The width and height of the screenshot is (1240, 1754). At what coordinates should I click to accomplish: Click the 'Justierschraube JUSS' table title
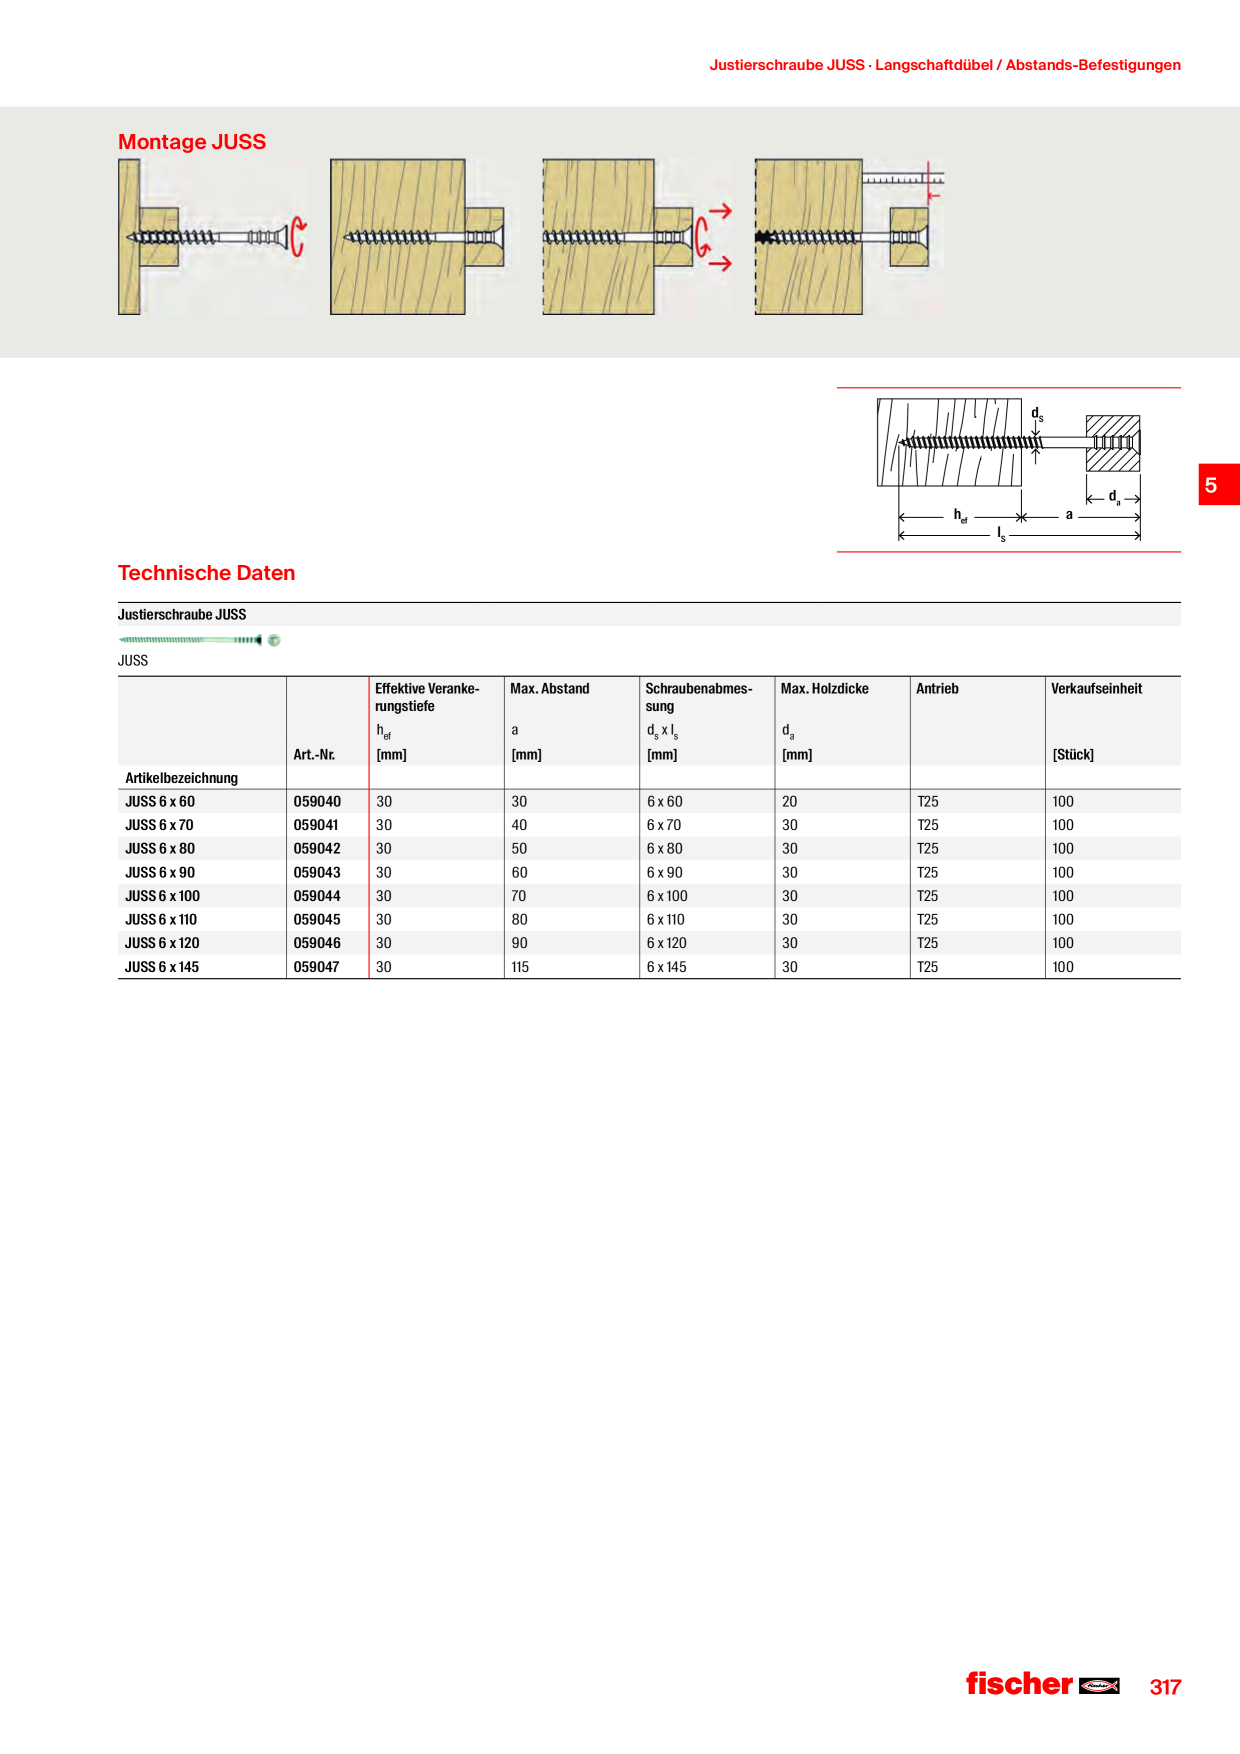pyautogui.click(x=182, y=615)
